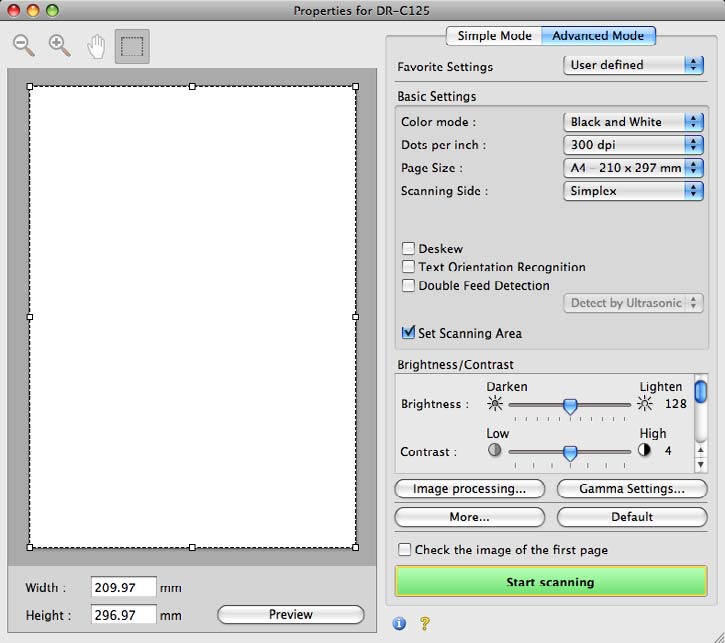Click the top-center scan area handle
This screenshot has width=725, height=643.
(192, 86)
